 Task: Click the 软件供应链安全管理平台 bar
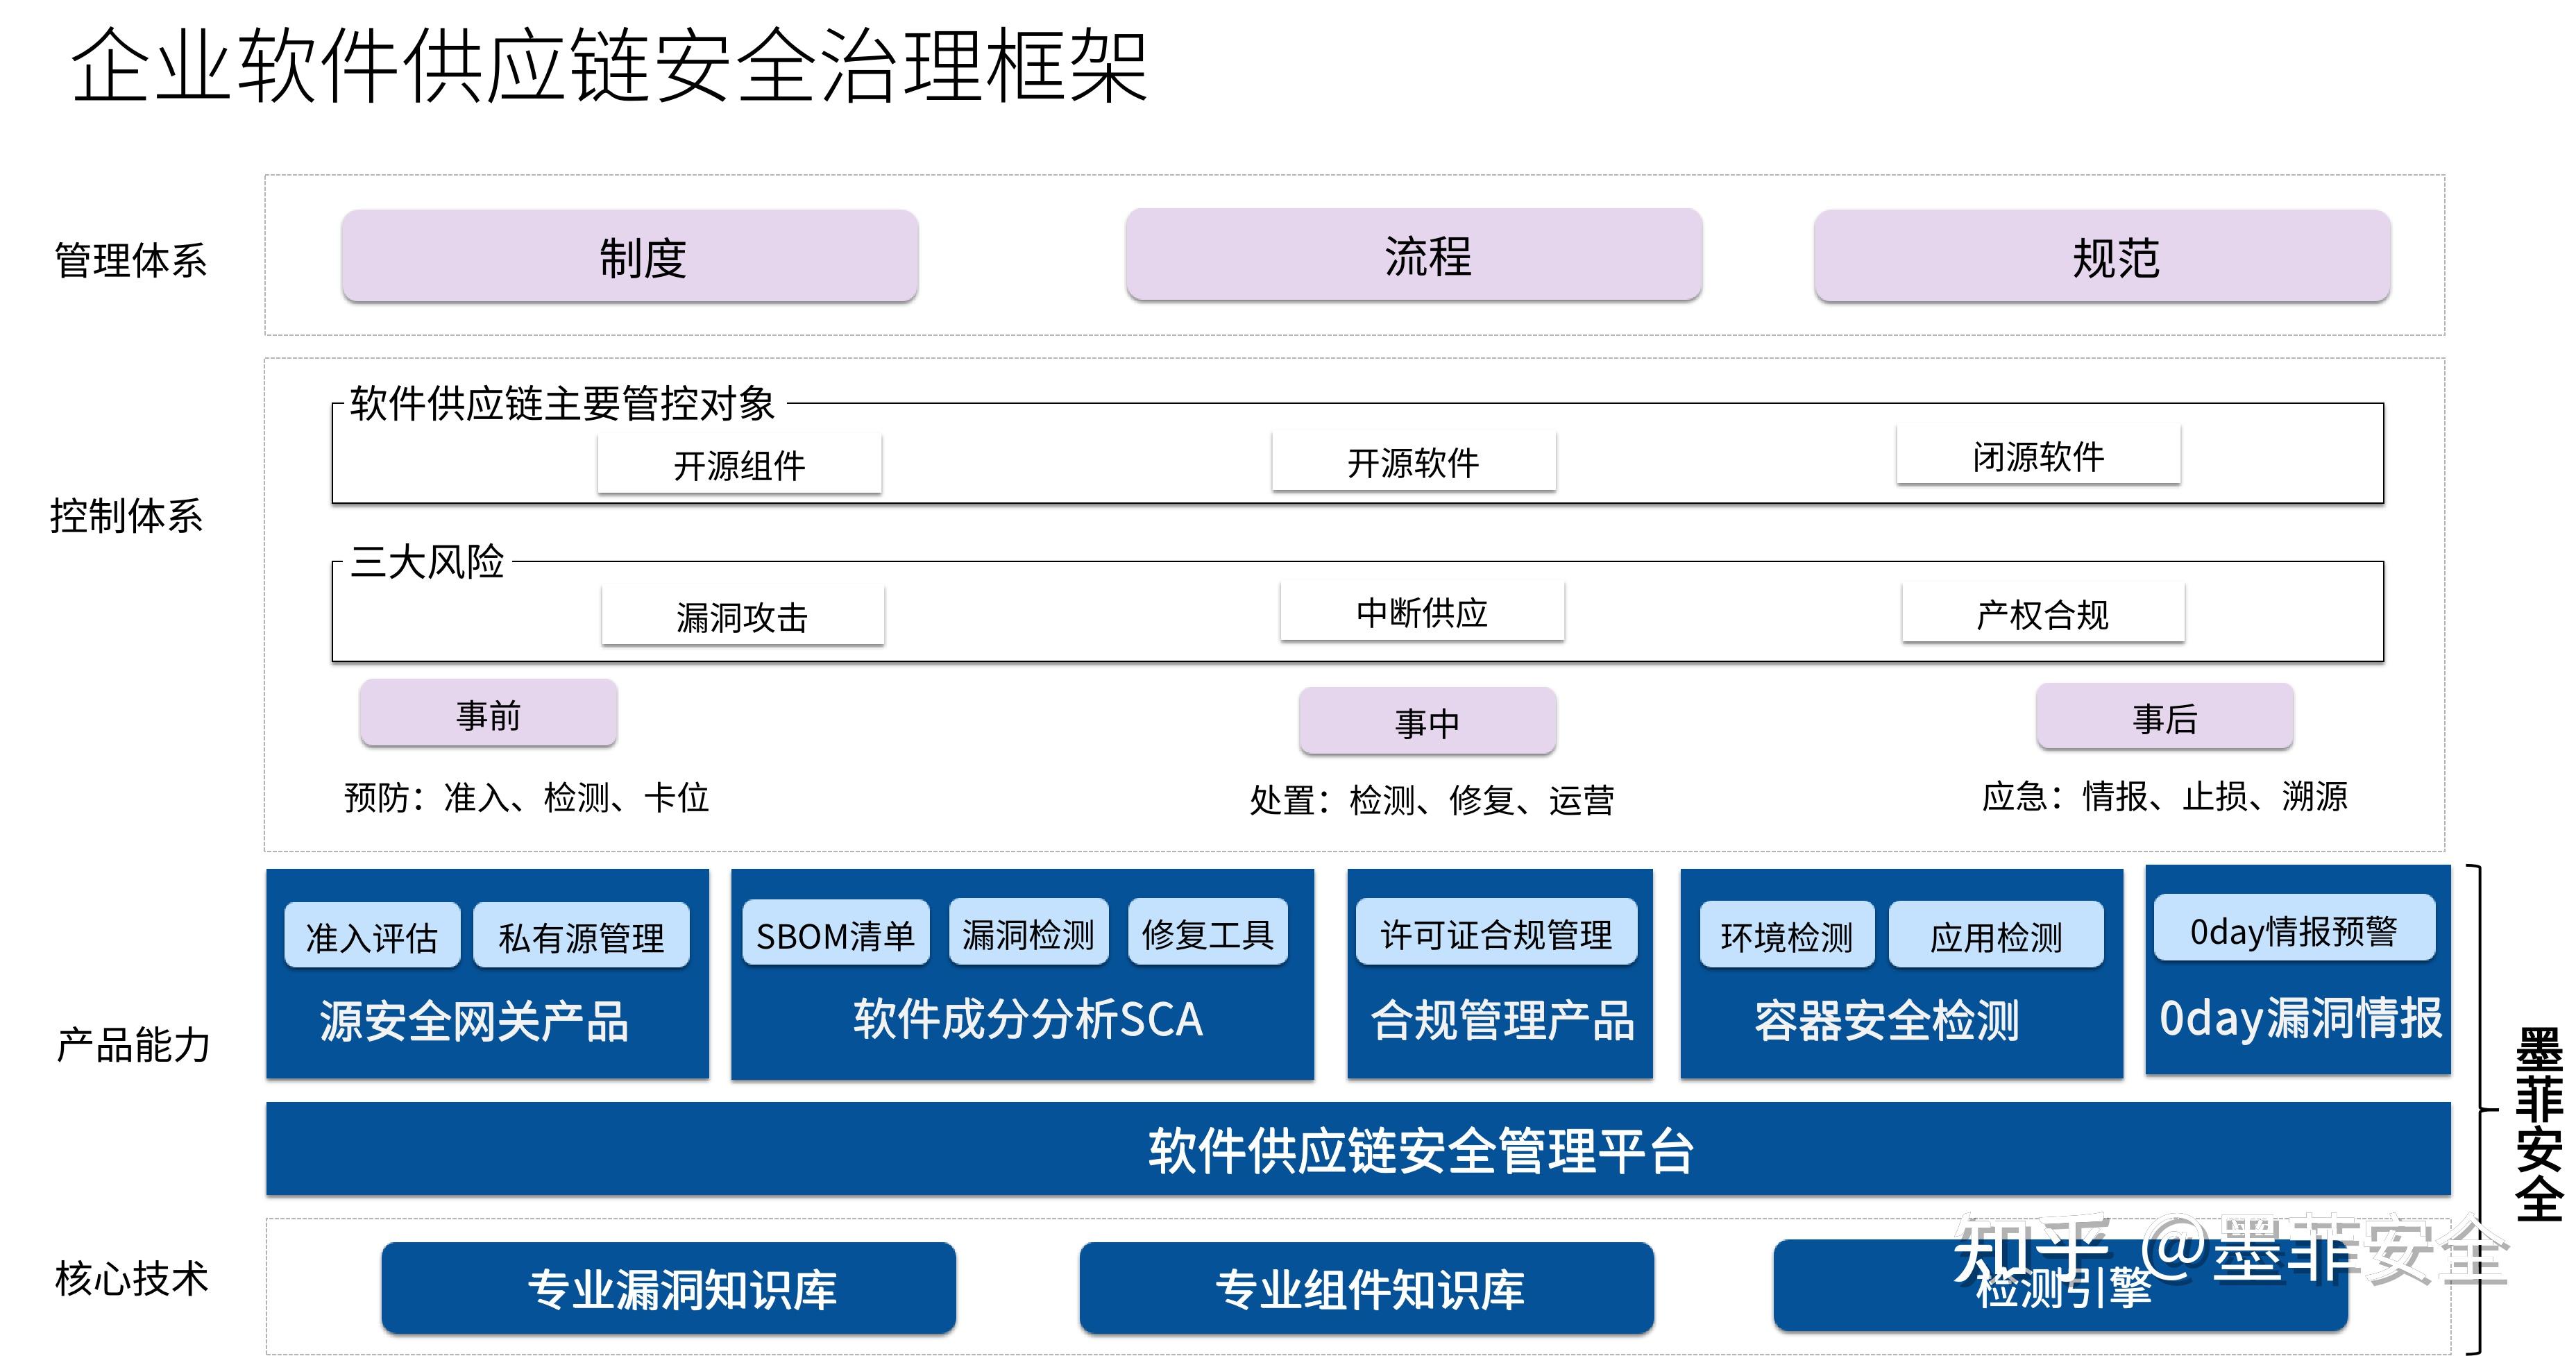(1358, 1149)
